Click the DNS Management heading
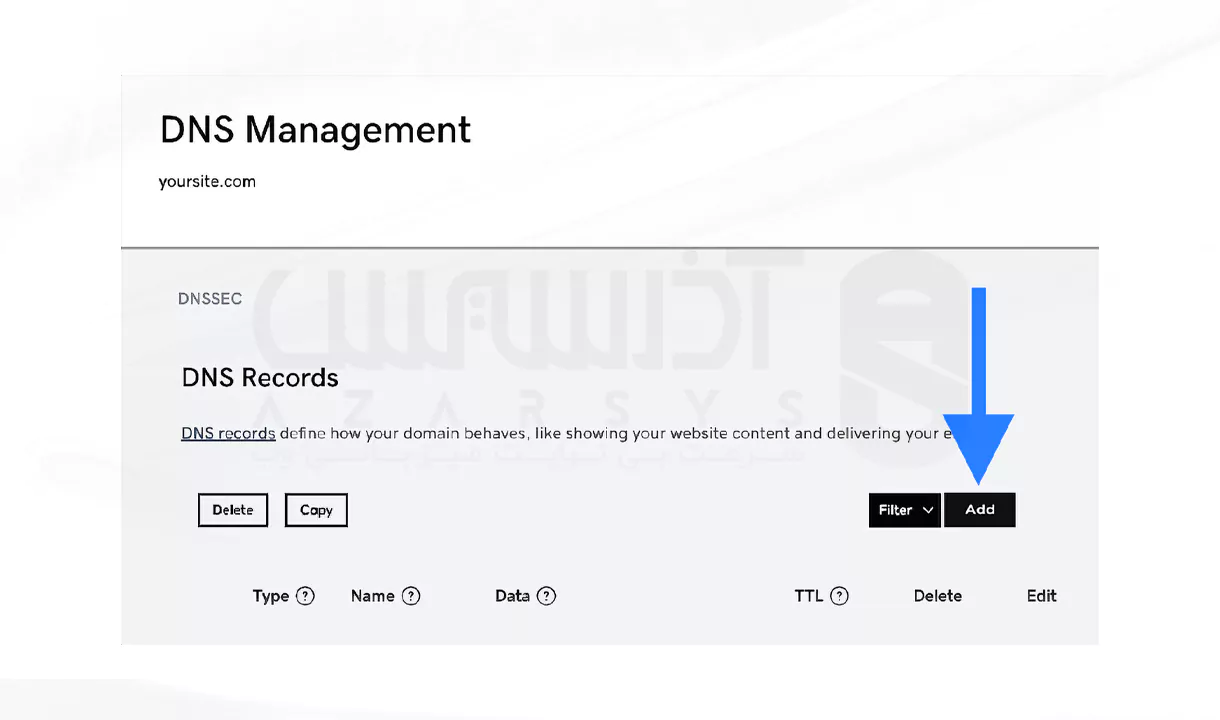Viewport: 1220px width, 720px height. [x=315, y=130]
